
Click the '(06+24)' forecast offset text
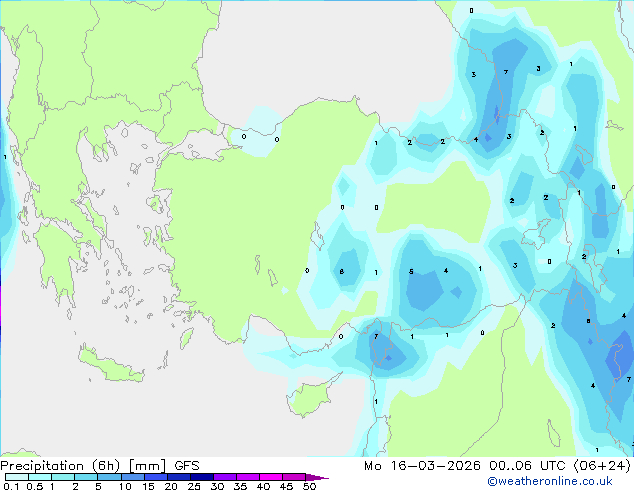[x=602, y=466]
